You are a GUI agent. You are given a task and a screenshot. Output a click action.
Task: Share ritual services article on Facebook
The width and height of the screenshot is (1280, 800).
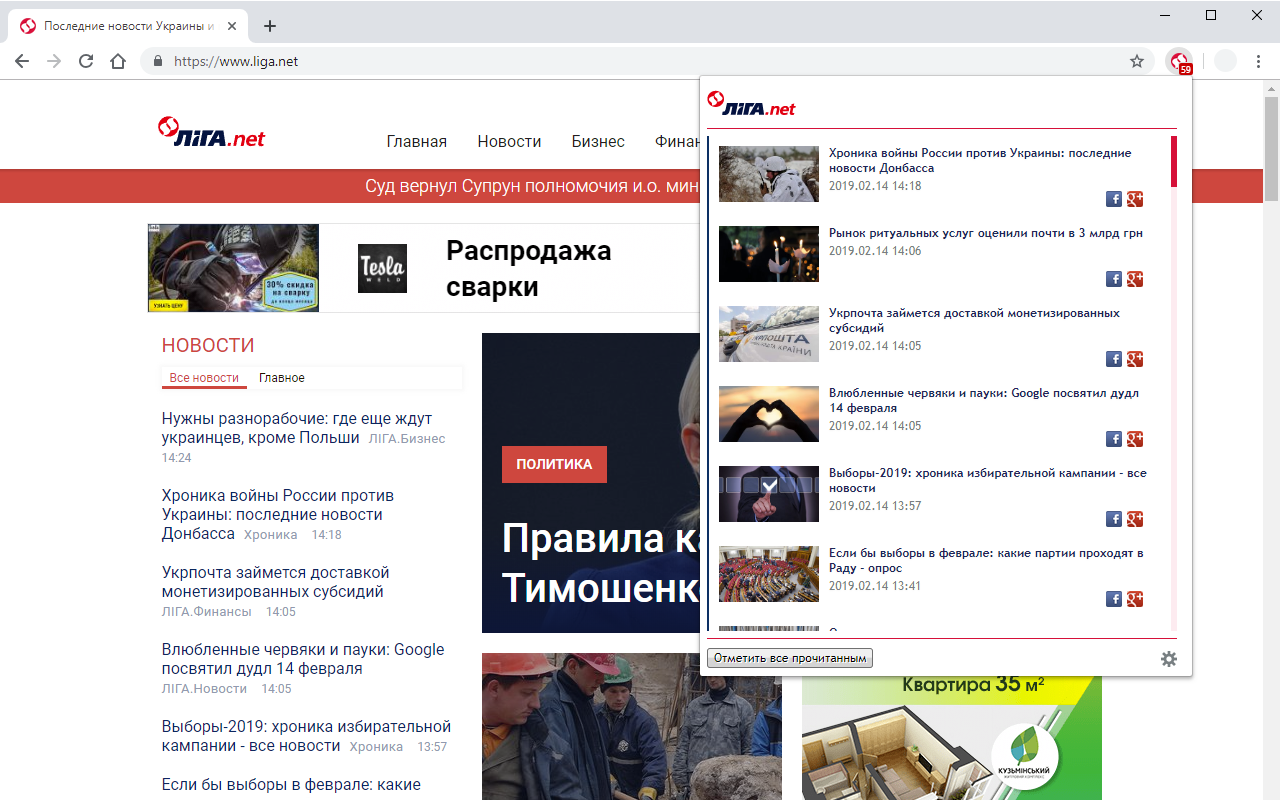click(1114, 279)
